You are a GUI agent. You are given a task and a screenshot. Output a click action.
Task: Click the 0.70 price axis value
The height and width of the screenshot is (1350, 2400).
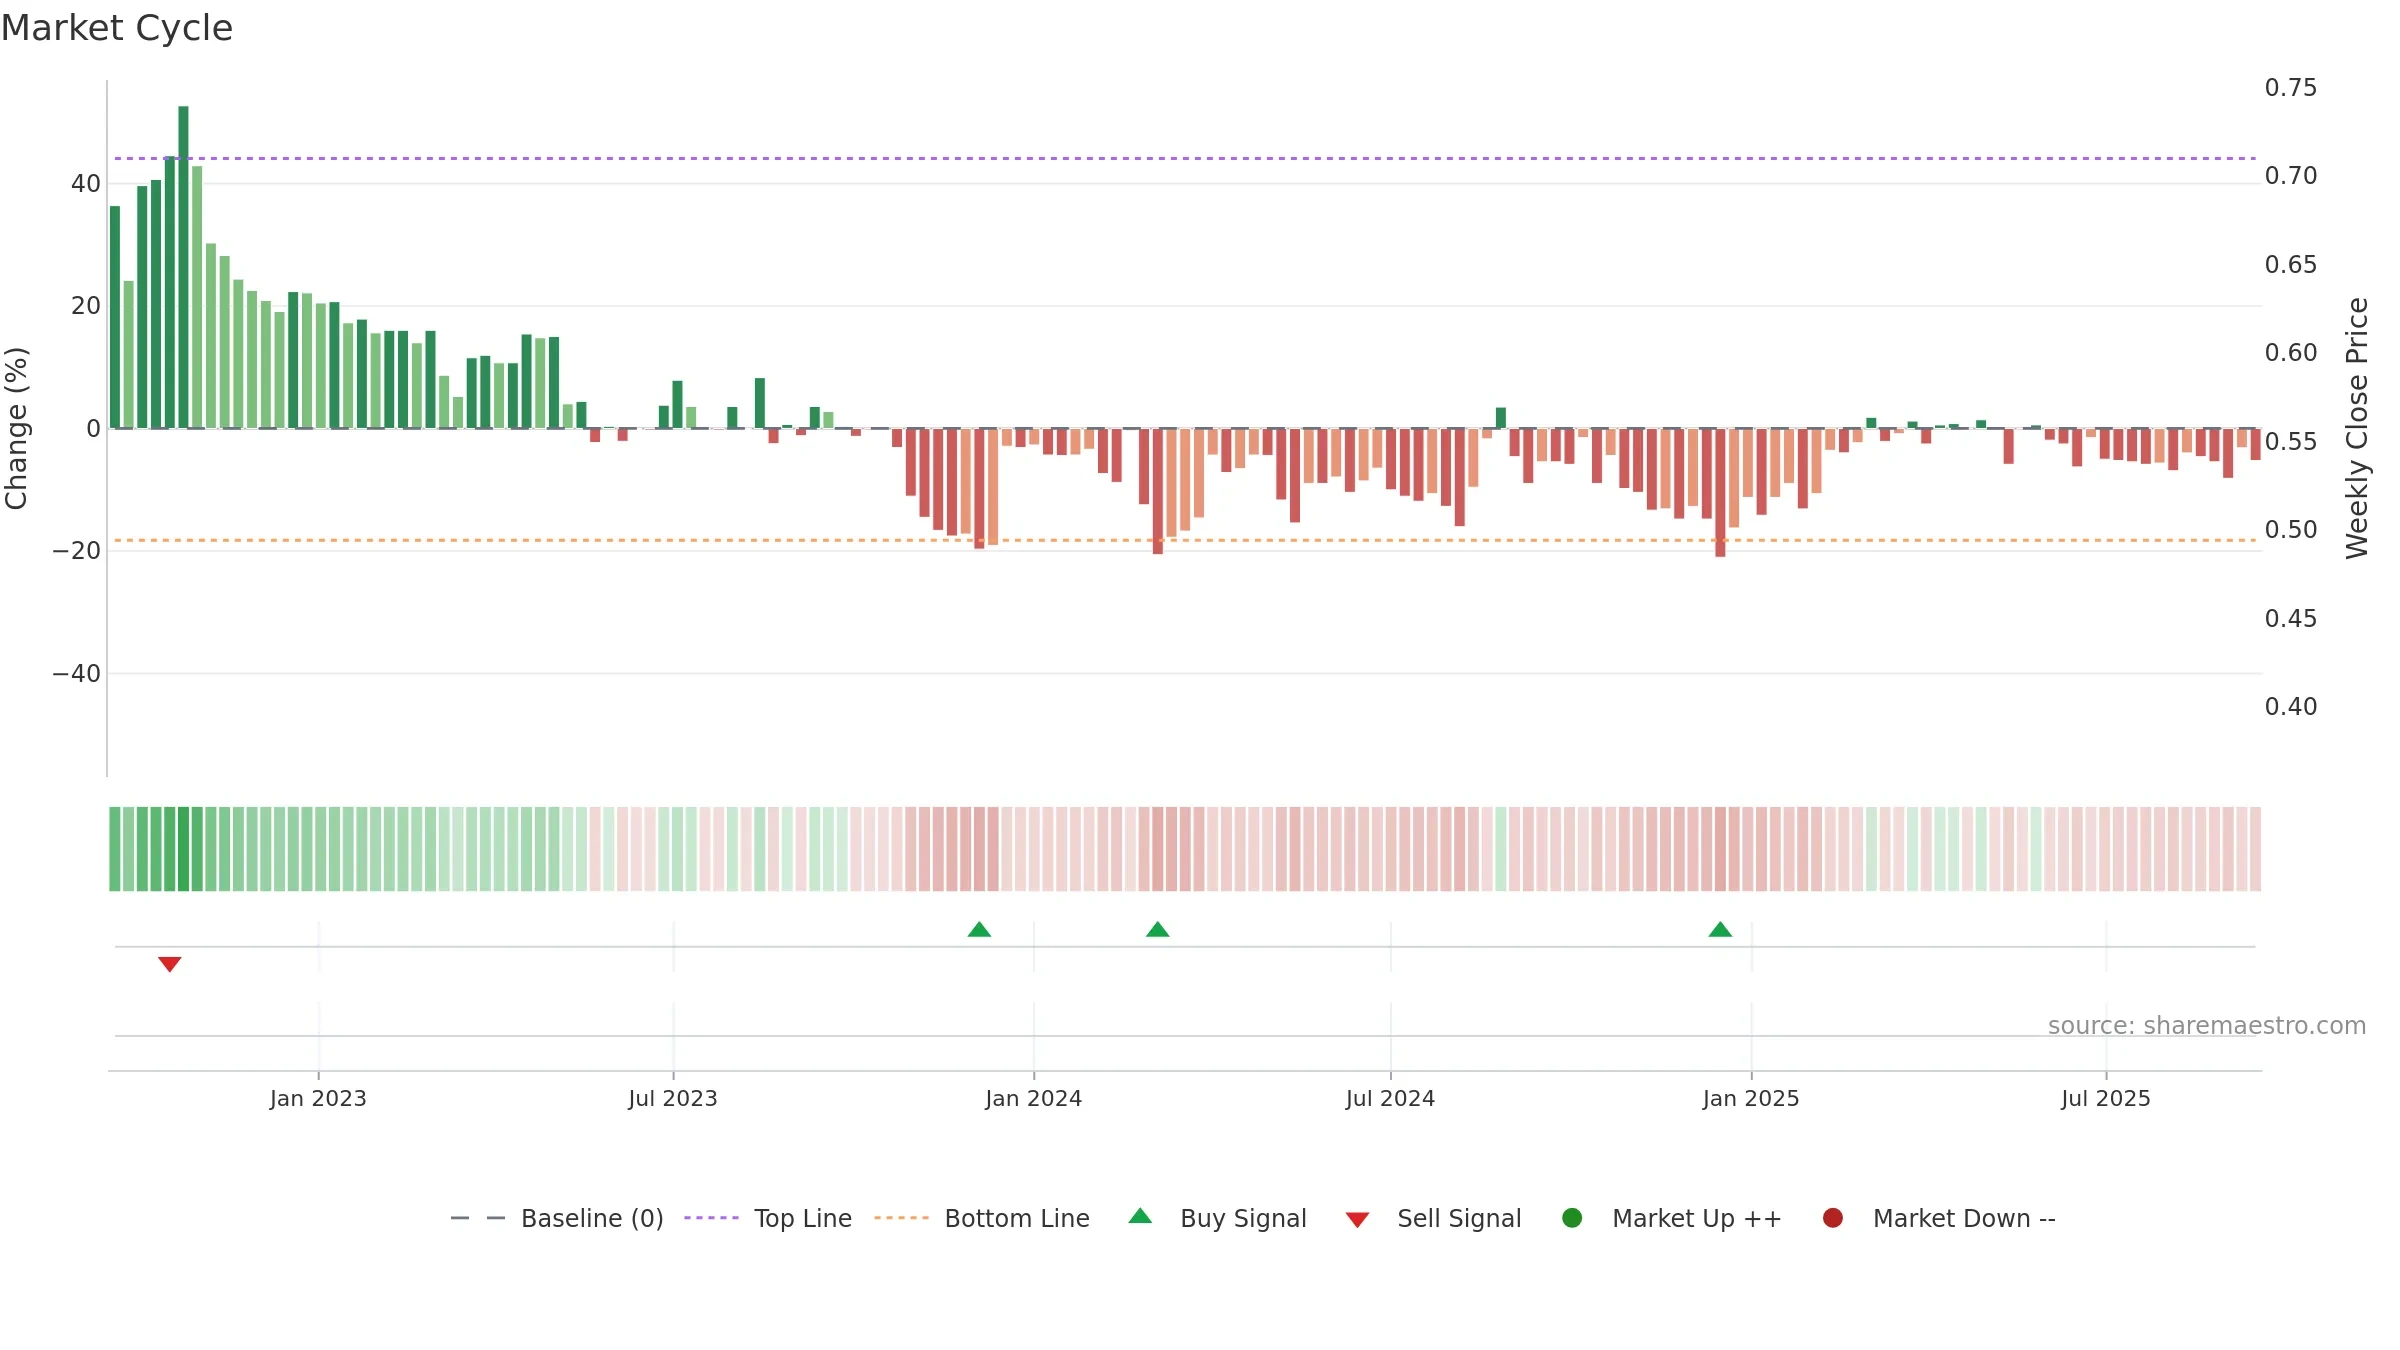(2291, 176)
